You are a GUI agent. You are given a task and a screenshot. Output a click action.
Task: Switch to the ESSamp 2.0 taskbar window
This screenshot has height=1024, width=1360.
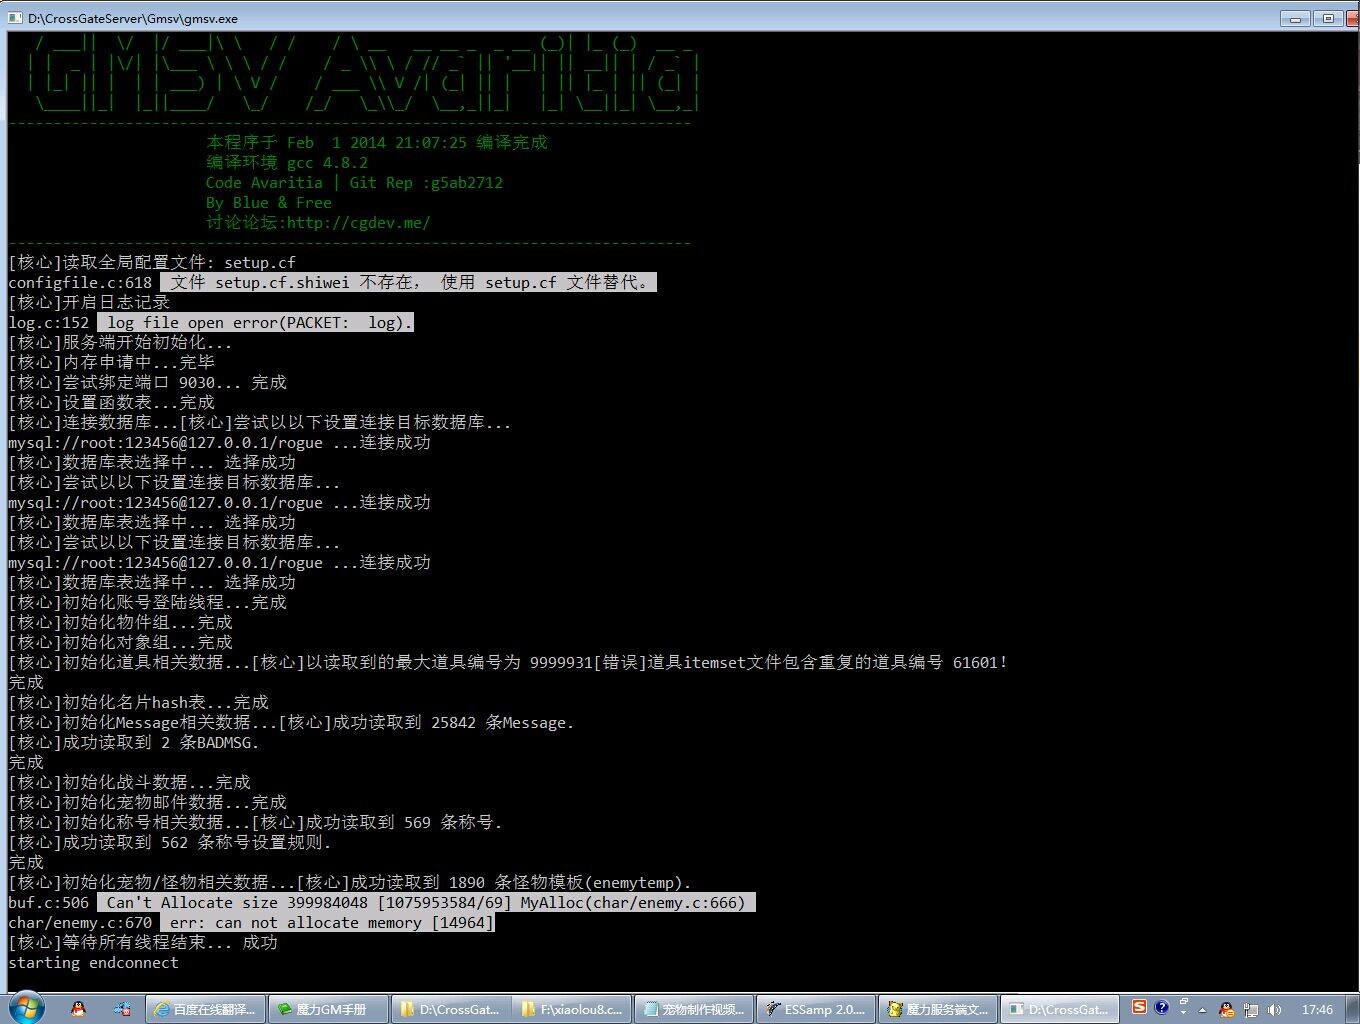point(816,1009)
